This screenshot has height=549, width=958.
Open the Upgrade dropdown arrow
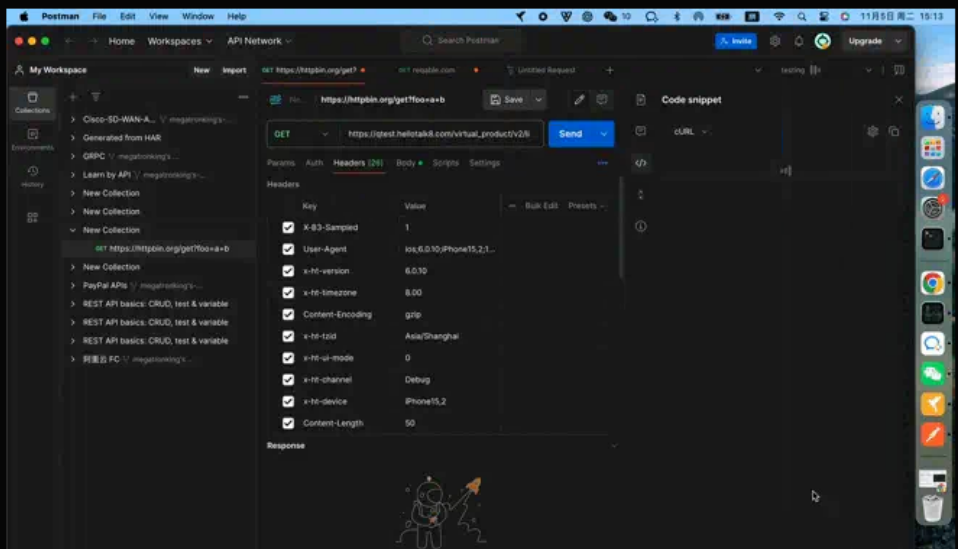point(898,41)
